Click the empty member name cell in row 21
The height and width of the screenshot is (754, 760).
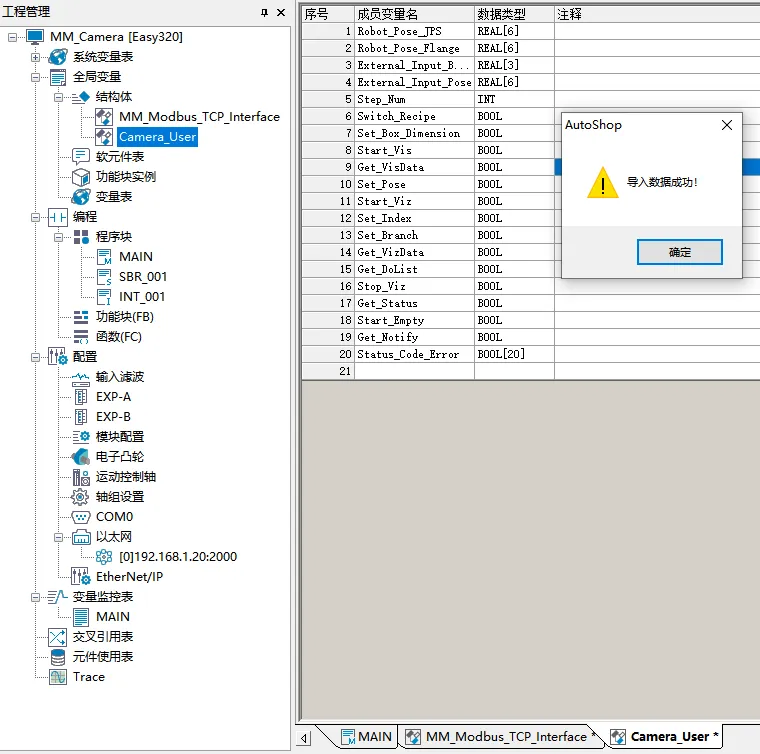click(414, 371)
